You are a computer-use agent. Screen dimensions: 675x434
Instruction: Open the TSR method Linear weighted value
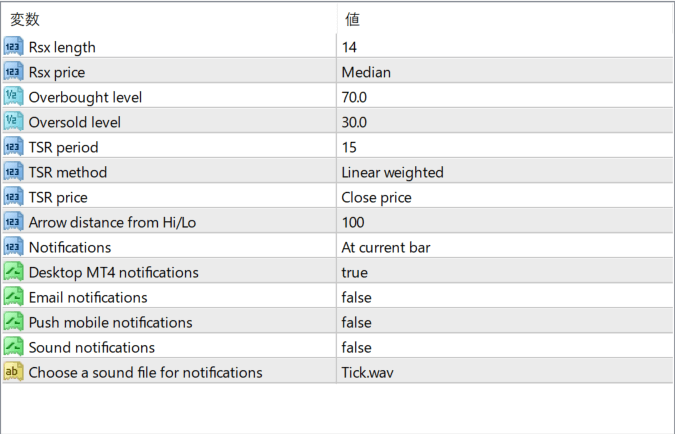504,172
